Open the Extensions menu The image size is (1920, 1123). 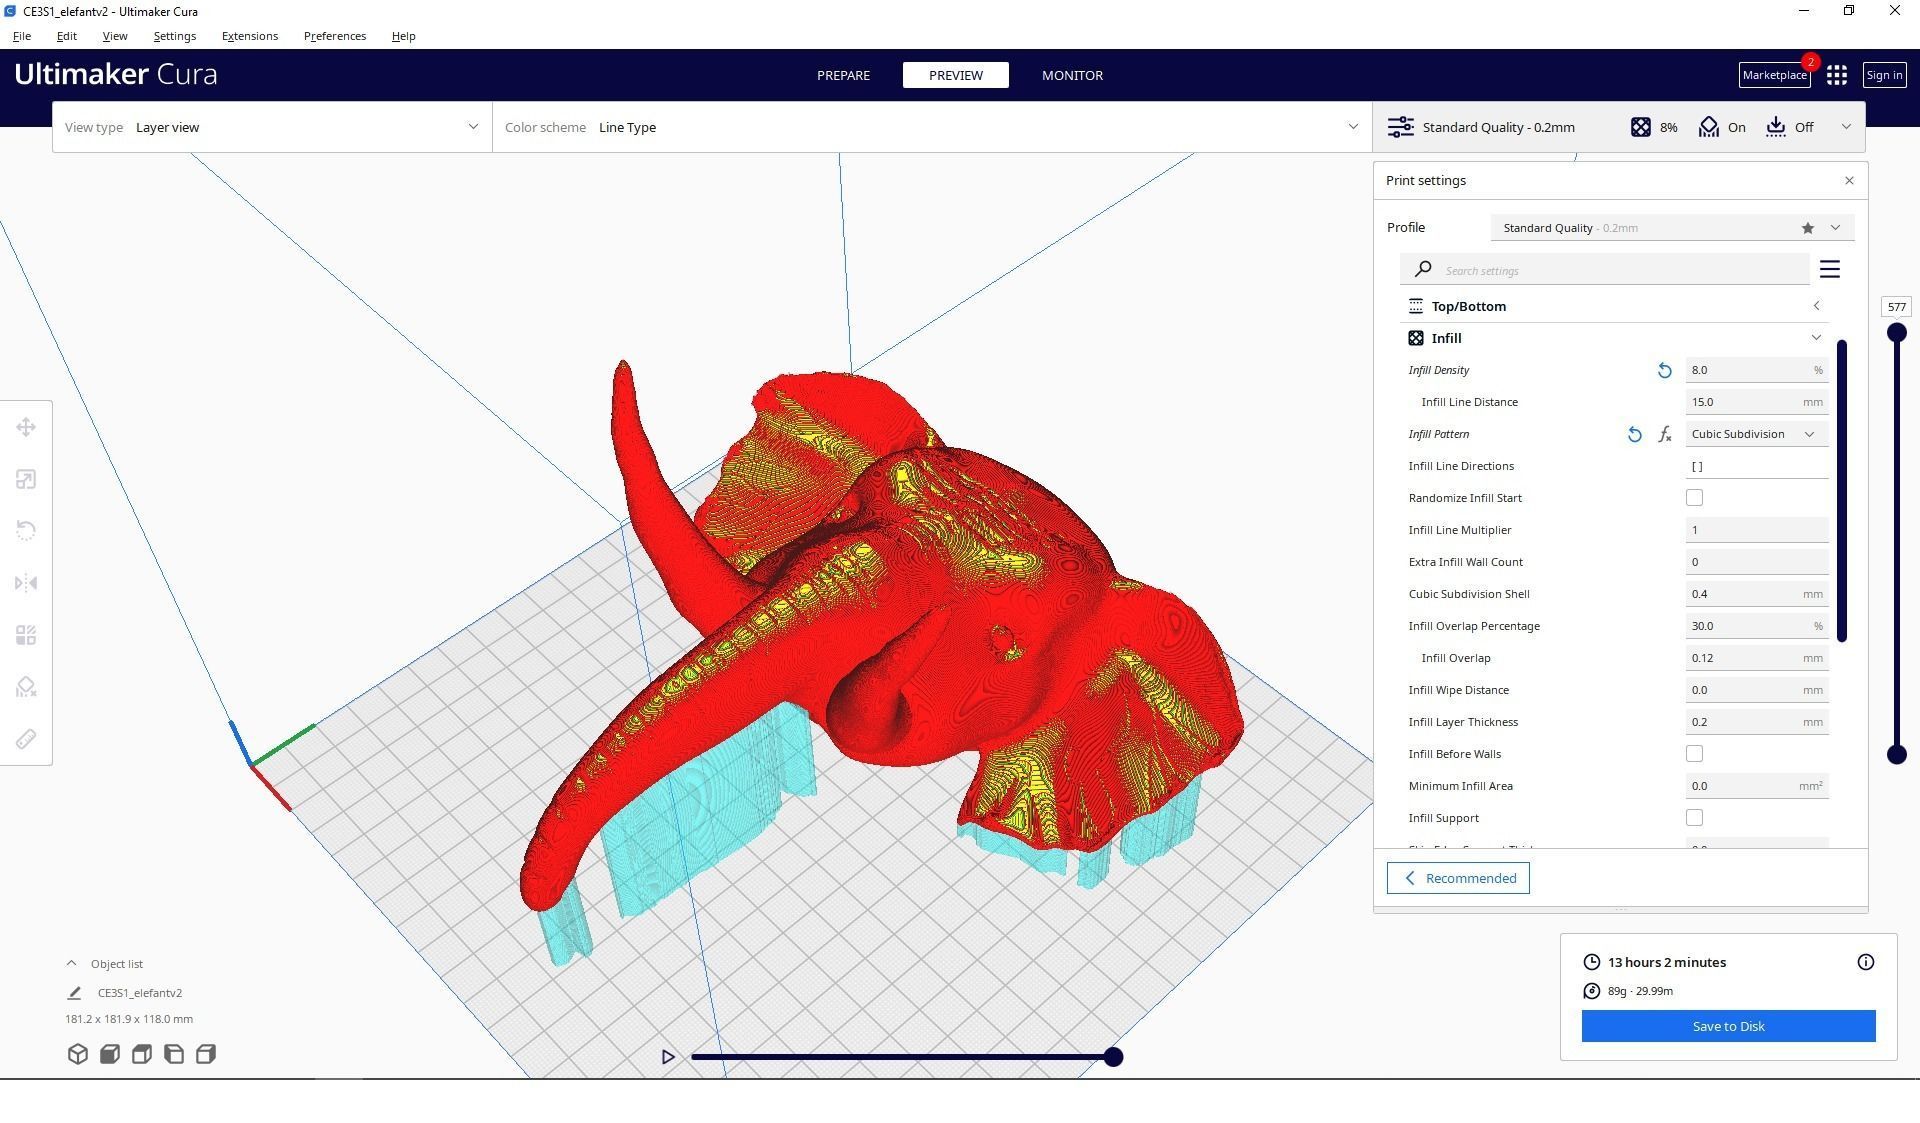pos(250,36)
